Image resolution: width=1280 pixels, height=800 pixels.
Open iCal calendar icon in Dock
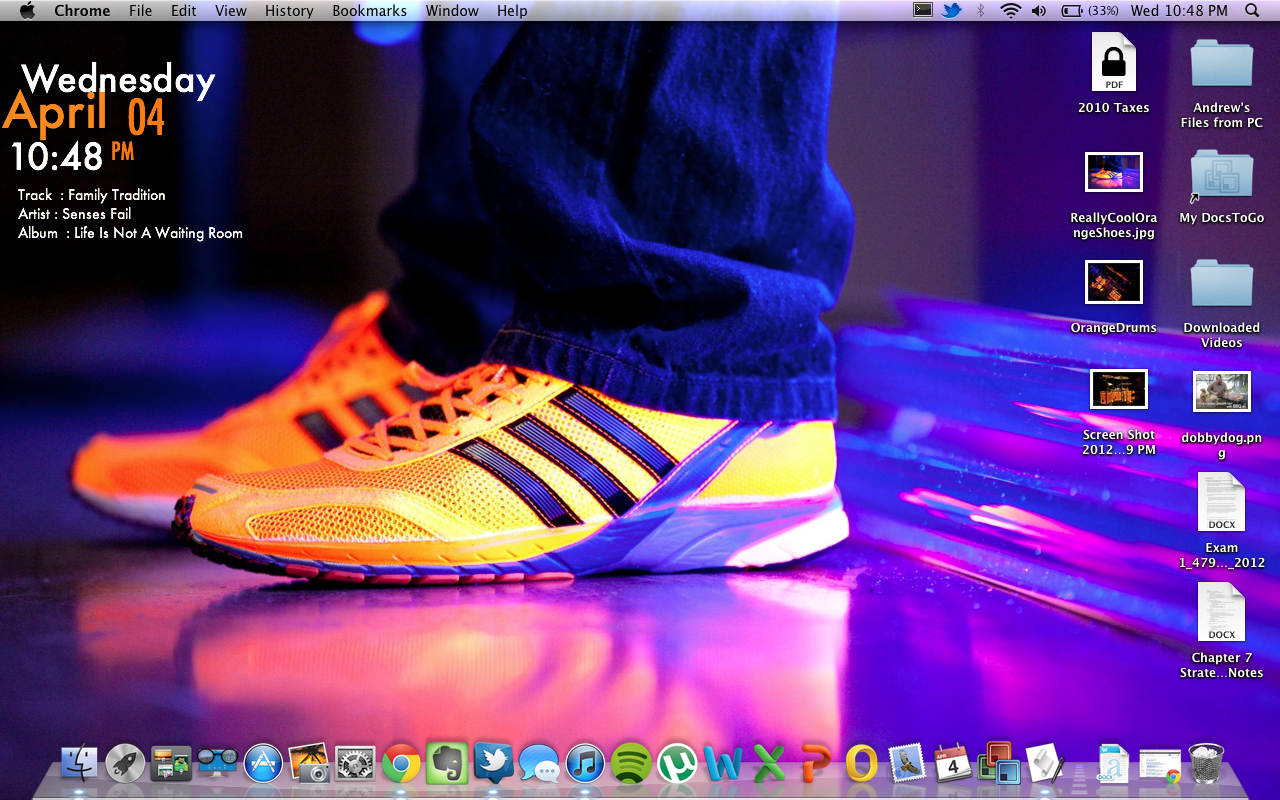[953, 763]
